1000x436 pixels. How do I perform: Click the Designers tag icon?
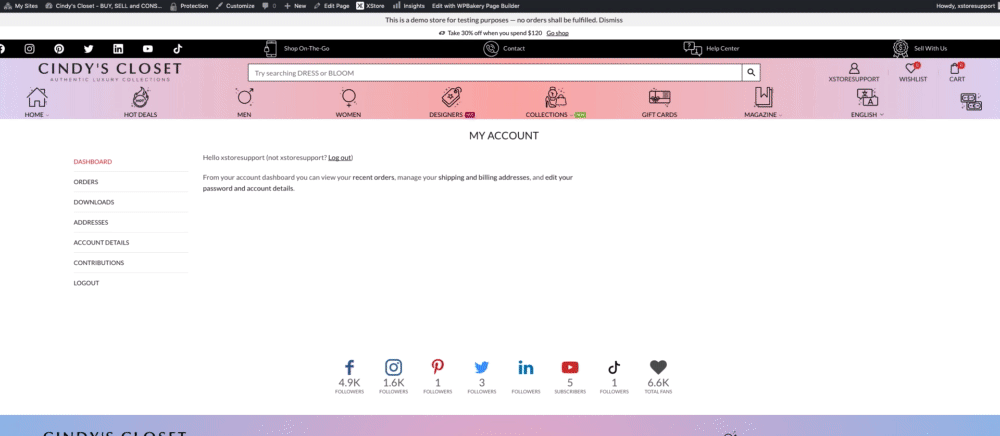pos(452,98)
